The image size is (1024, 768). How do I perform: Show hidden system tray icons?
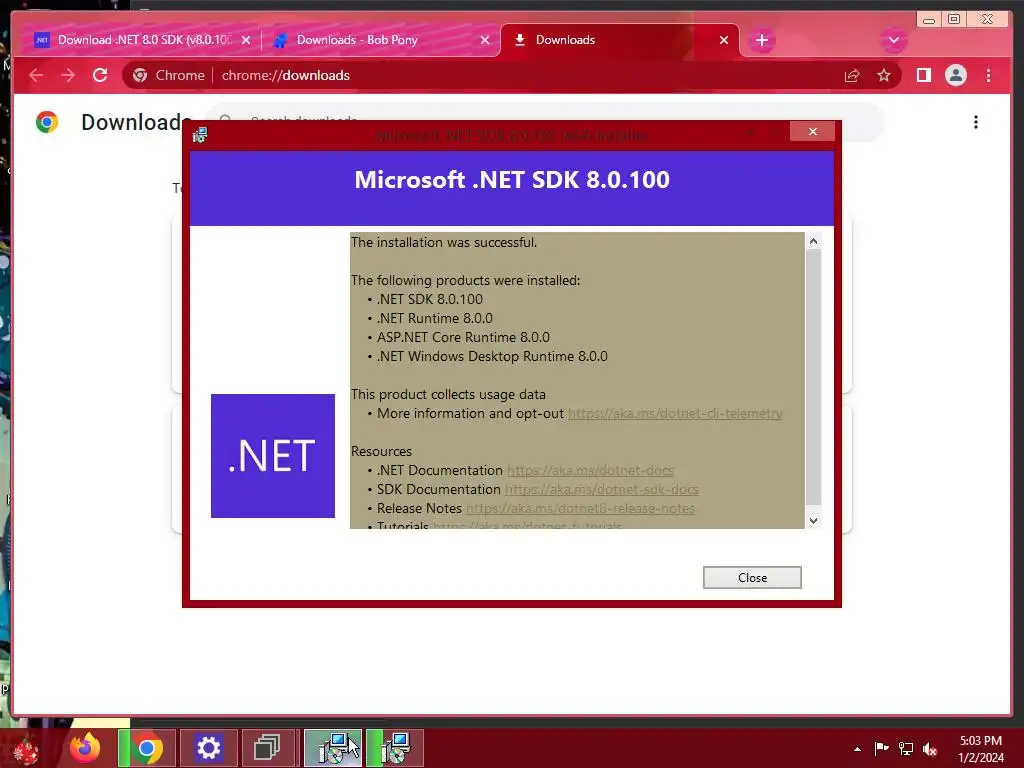click(857, 749)
